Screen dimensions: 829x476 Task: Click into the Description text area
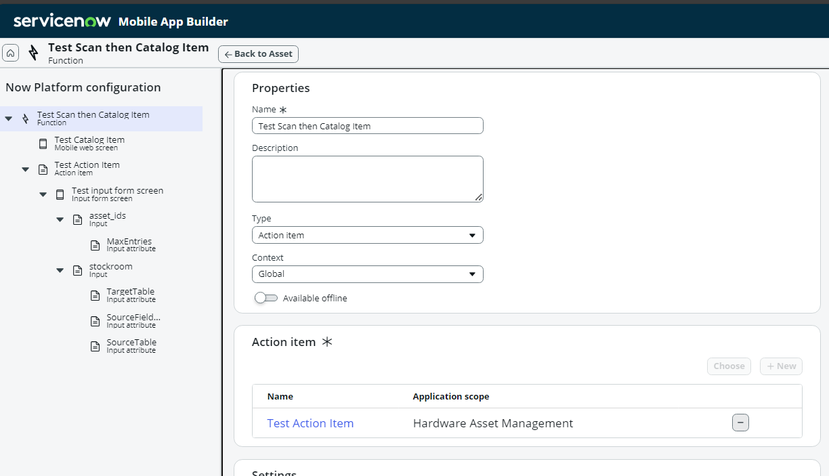367,179
